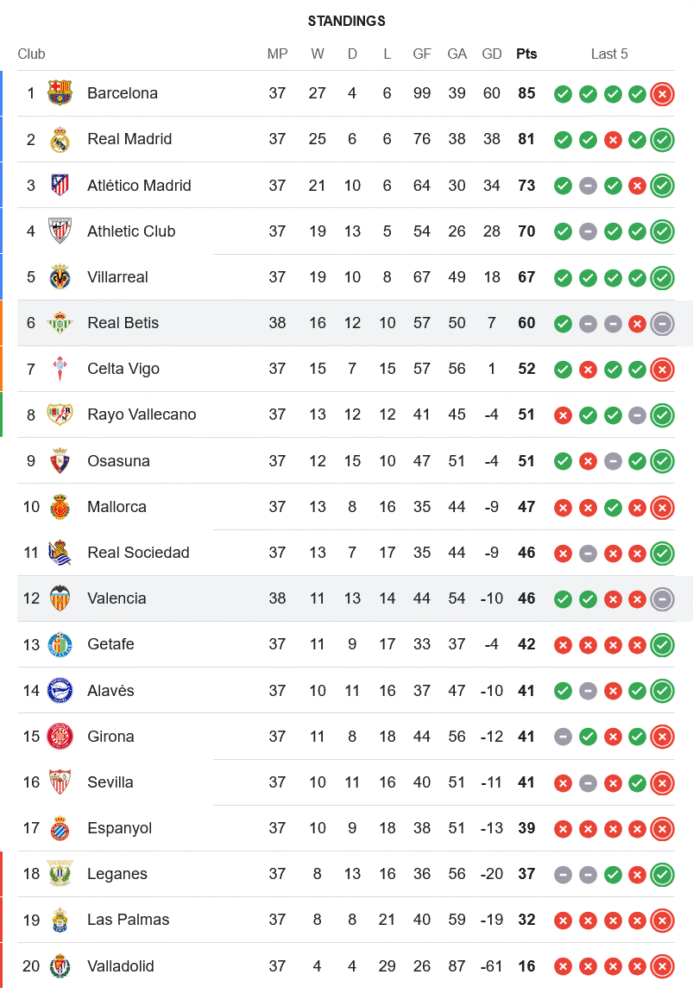The height and width of the screenshot is (1000, 693).
Task: Click the Atlético Madrid crest icon
Action: [60, 185]
